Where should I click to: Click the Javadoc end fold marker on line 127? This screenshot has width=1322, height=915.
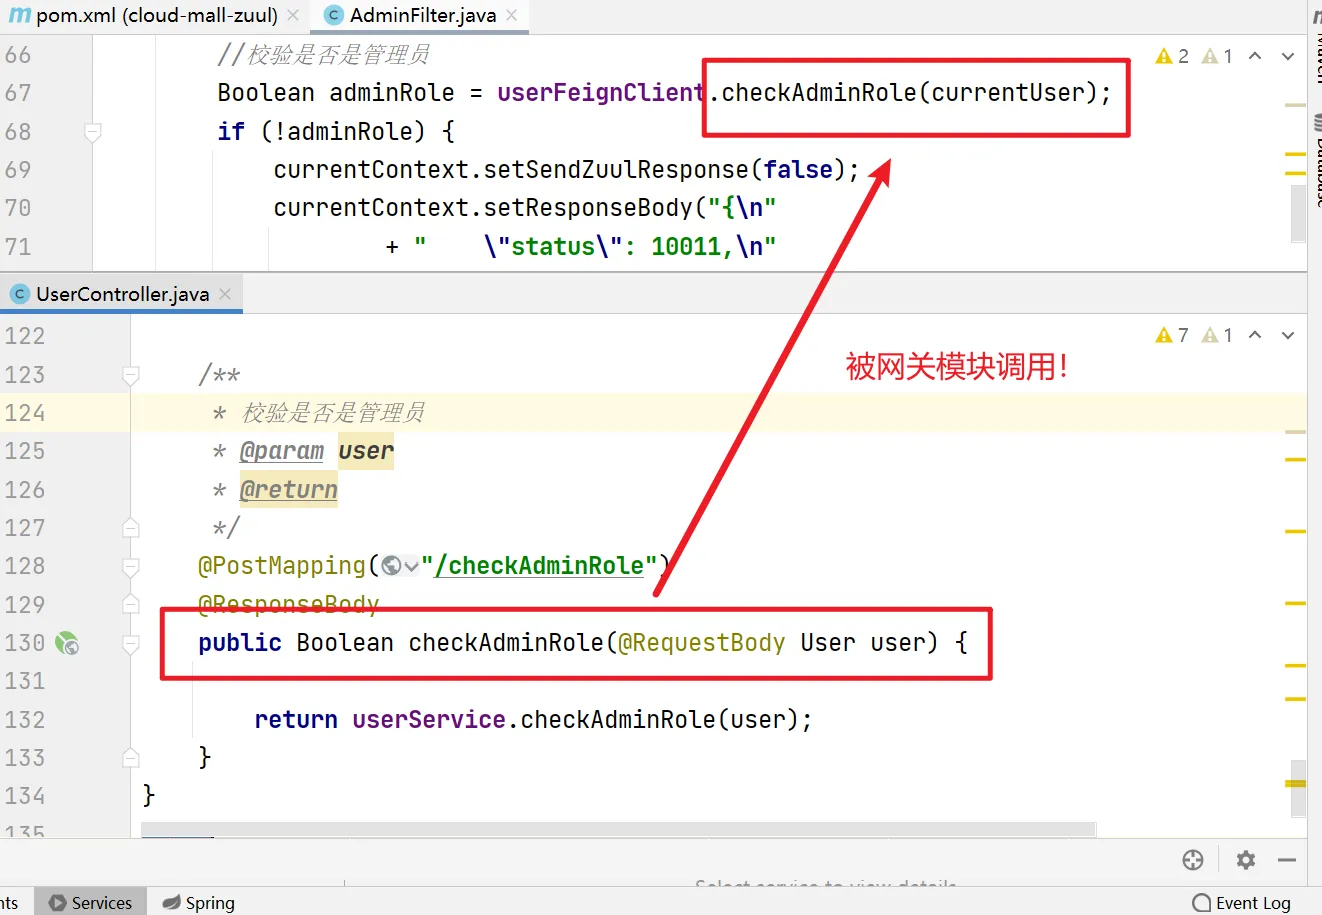click(130, 527)
